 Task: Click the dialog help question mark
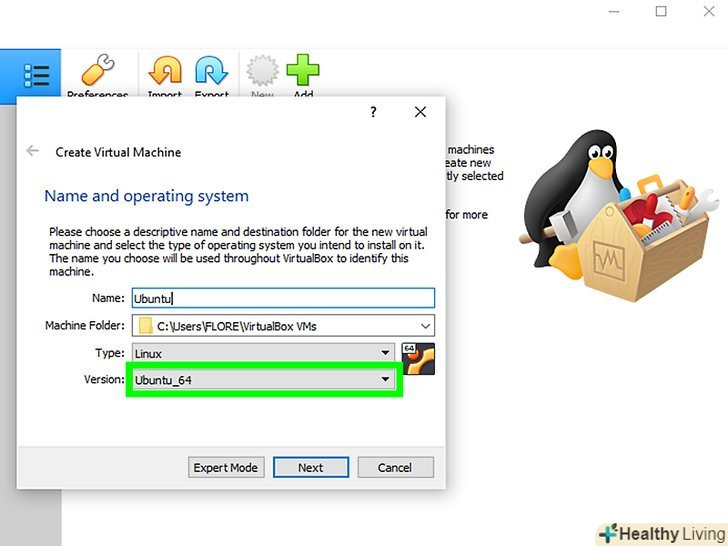[373, 112]
